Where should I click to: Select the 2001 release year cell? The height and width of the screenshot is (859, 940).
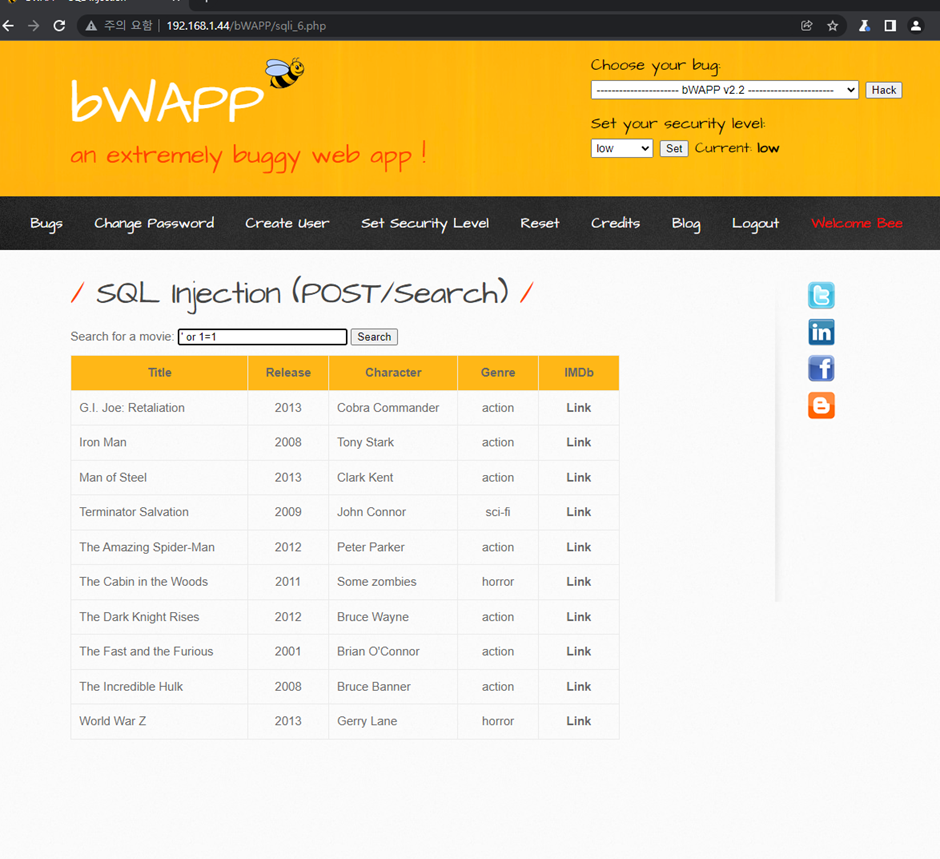[288, 651]
